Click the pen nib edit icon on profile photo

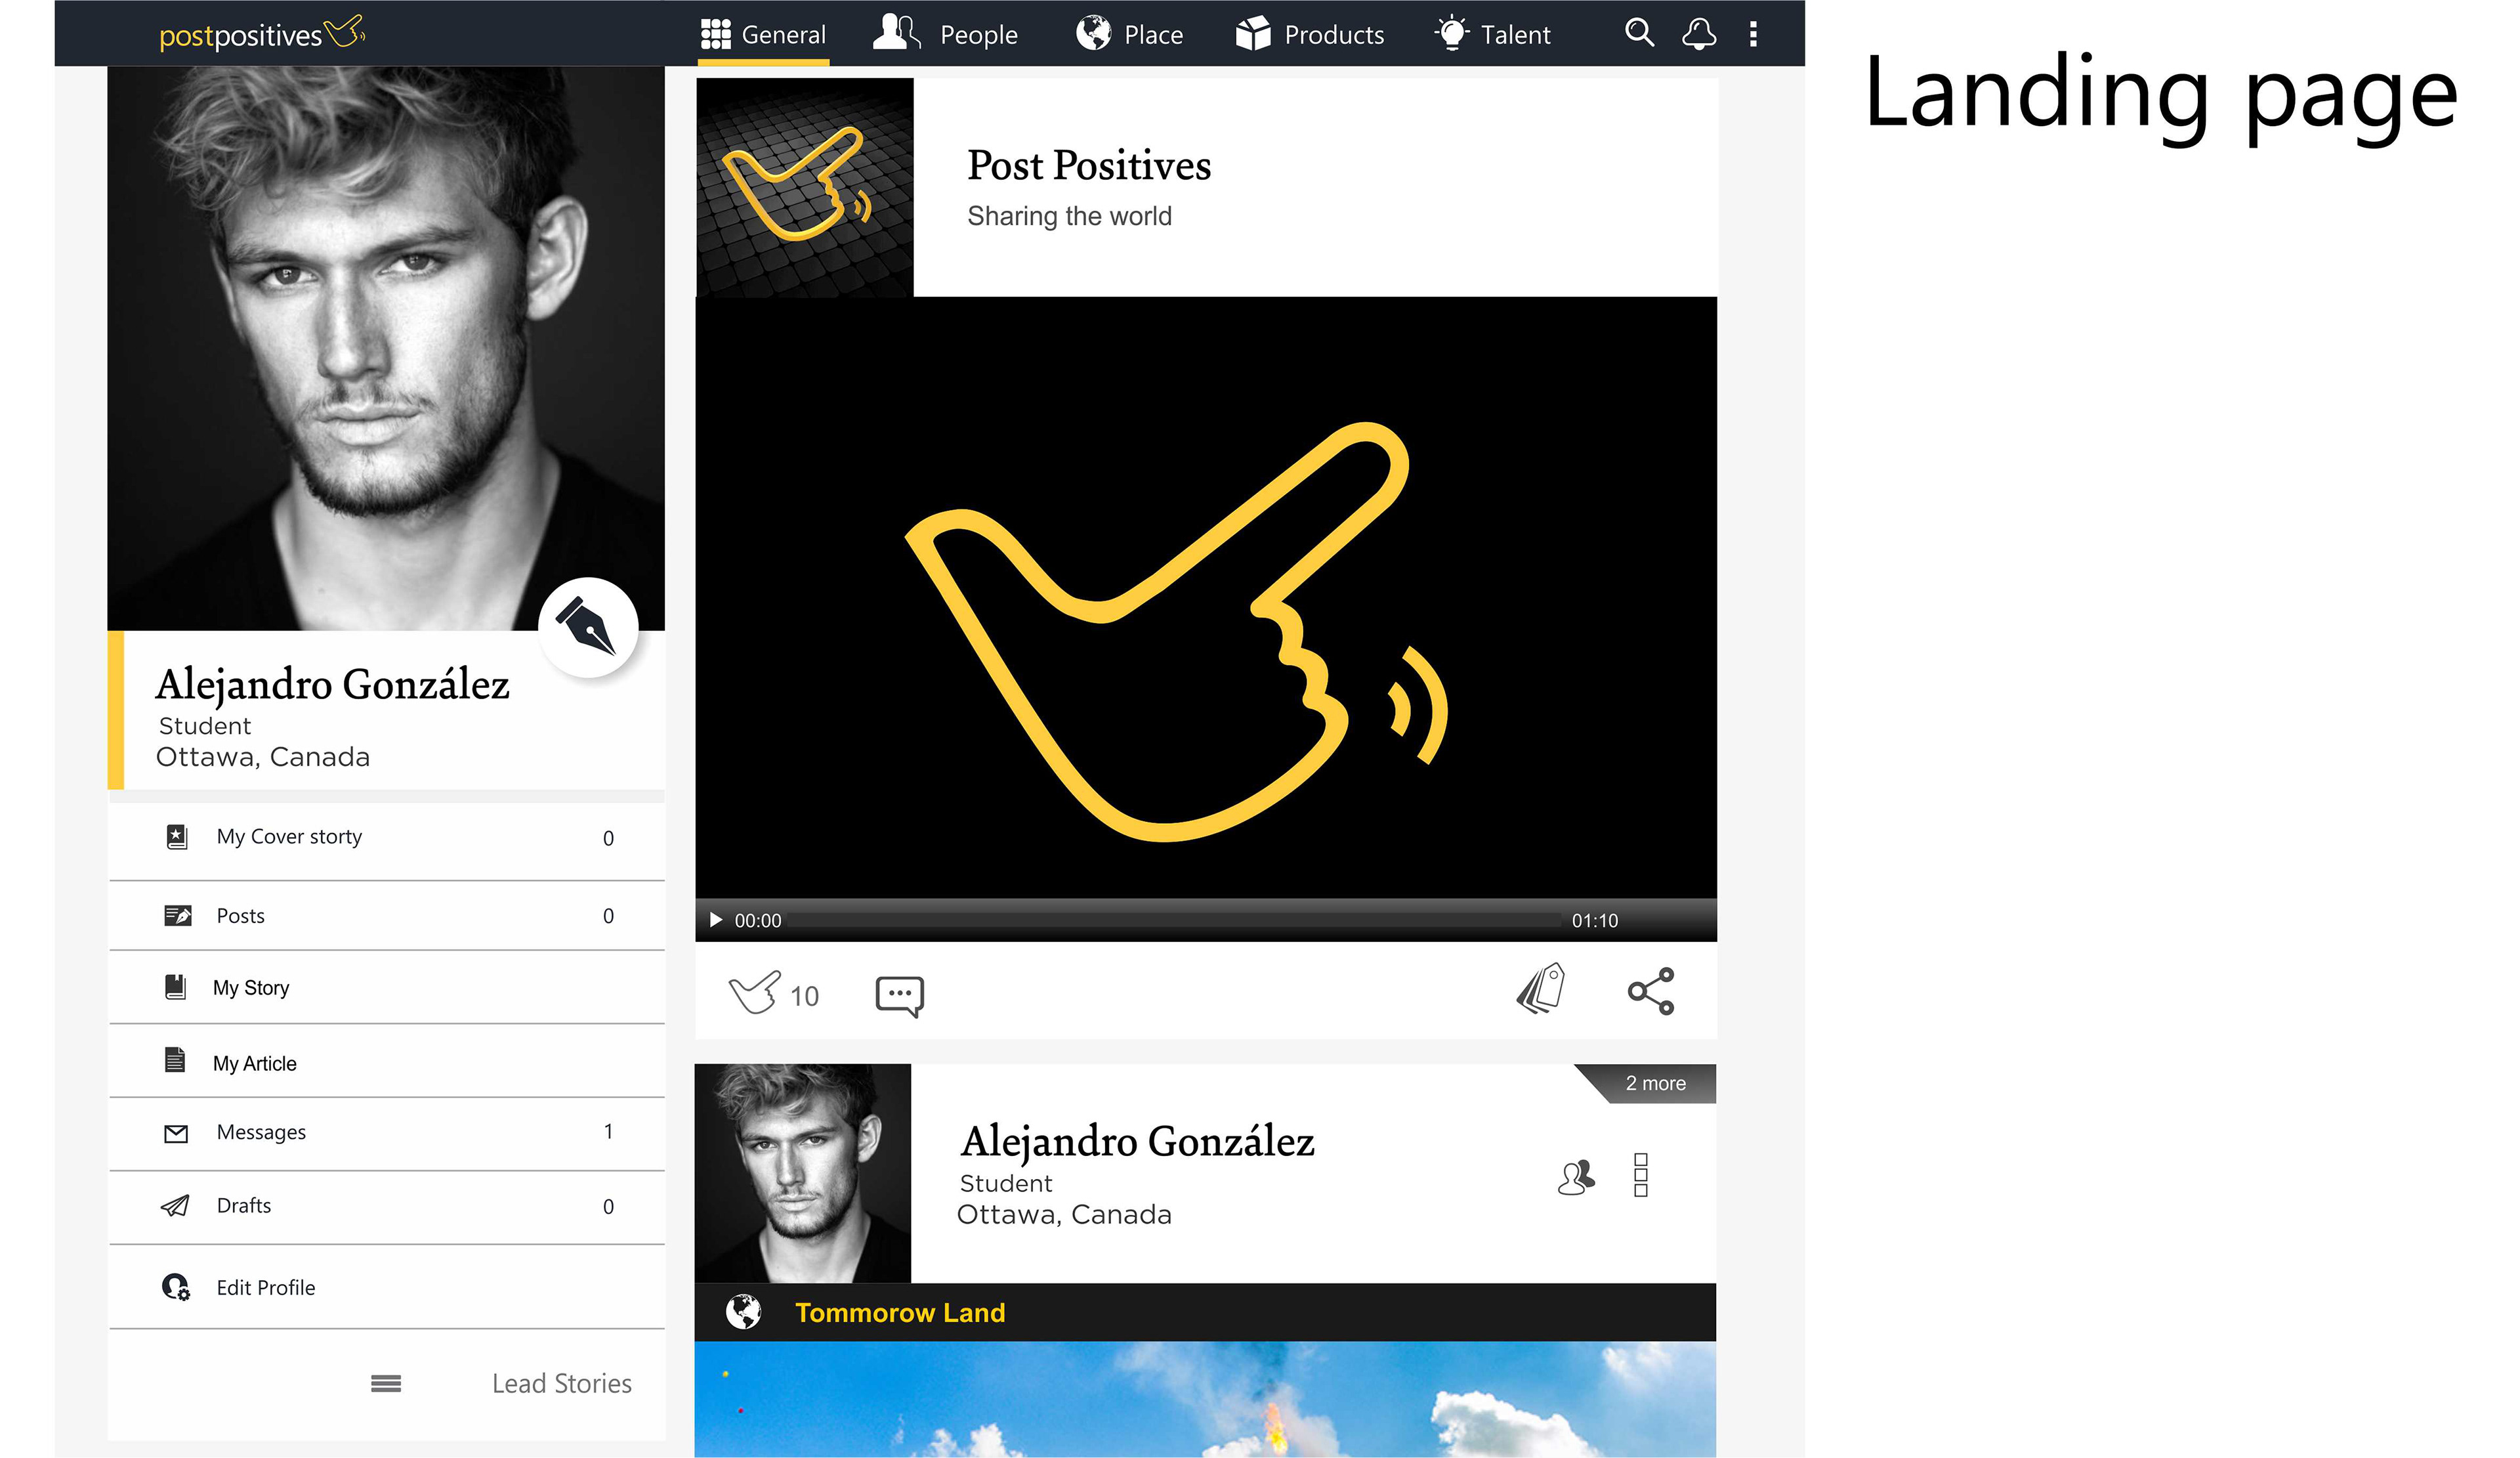[588, 627]
